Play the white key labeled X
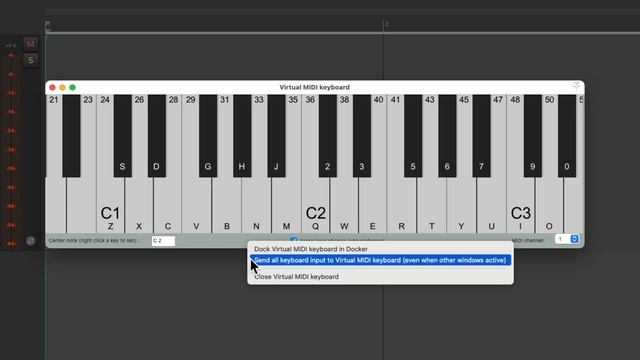 (139, 206)
